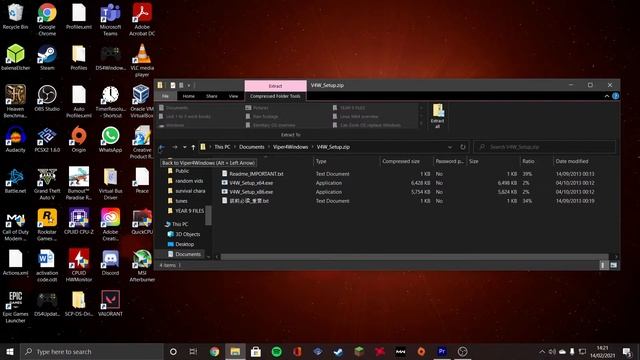
Task: Expand the Extract To destinations list
Action: click(422, 125)
